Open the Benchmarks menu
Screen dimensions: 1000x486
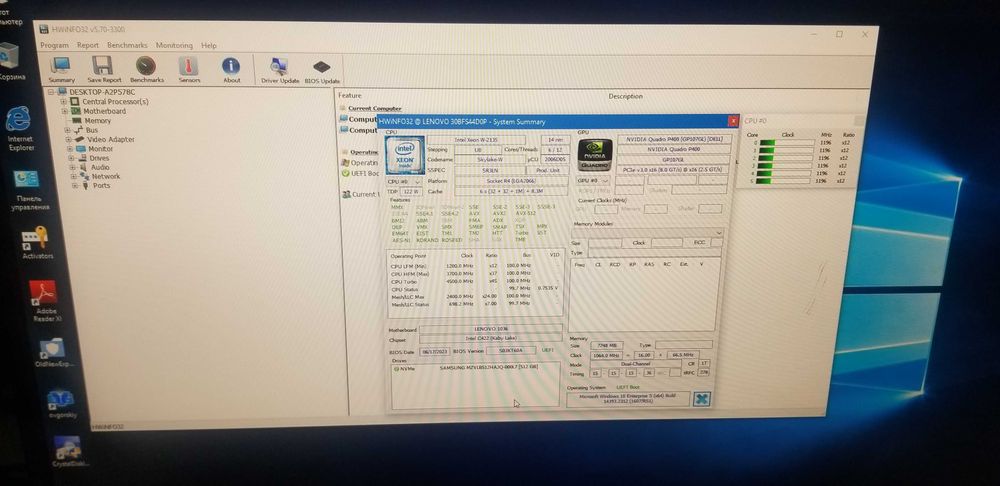coord(127,45)
